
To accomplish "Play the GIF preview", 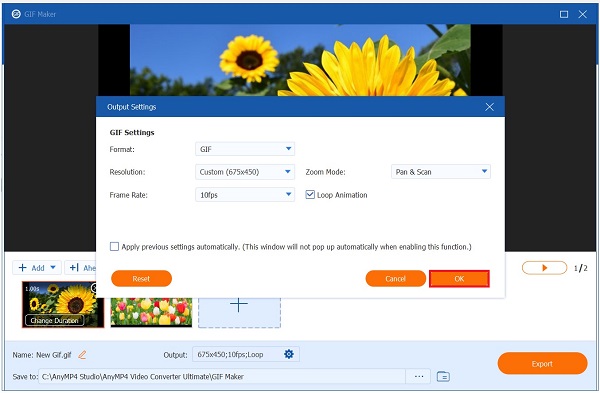I will pos(544,268).
